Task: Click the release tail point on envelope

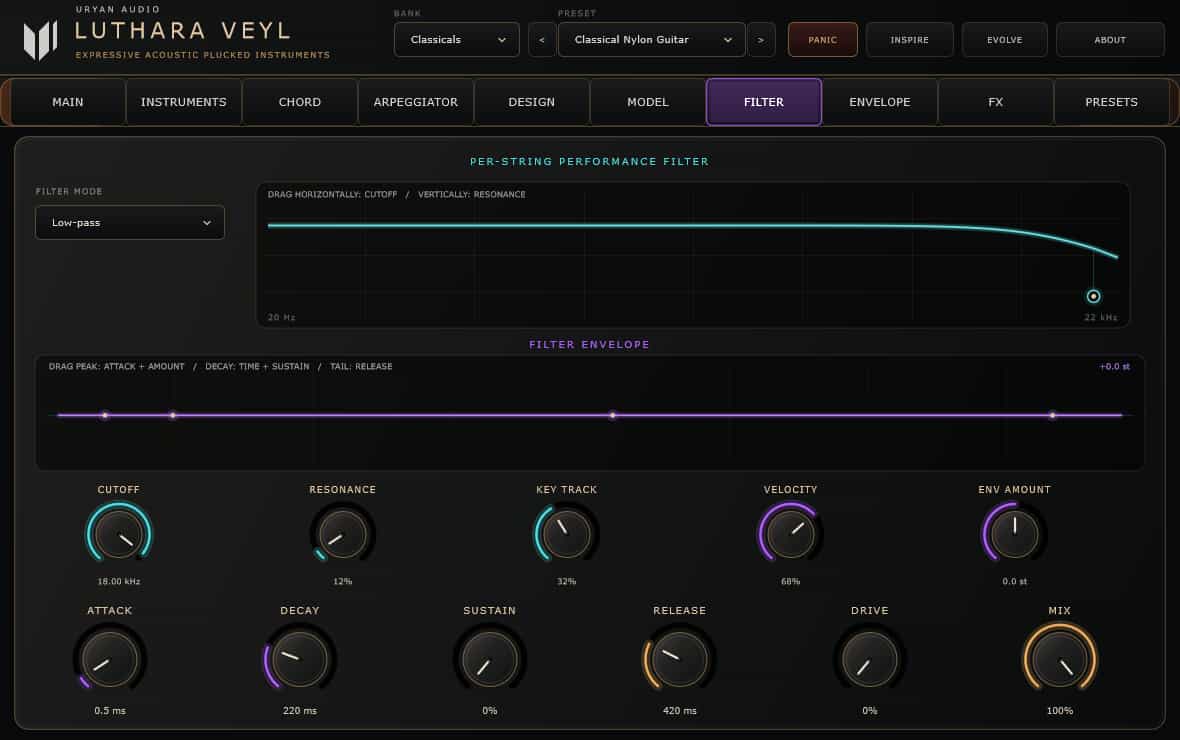Action: click(x=1052, y=416)
